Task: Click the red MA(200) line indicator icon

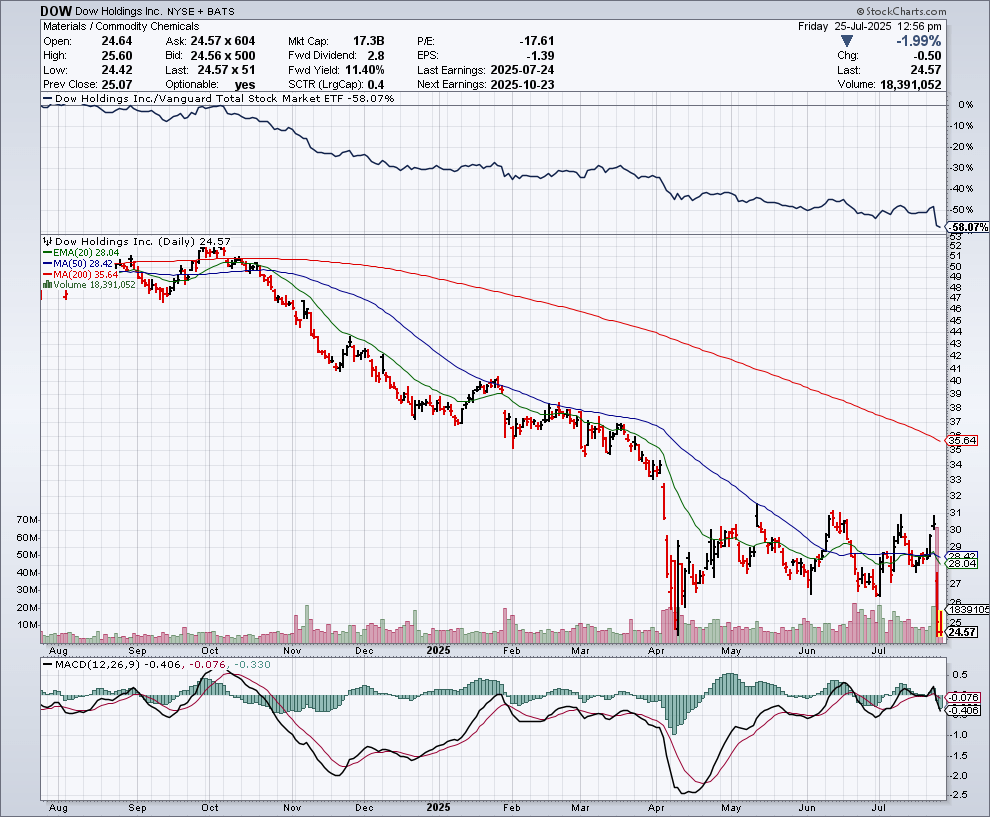Action: click(x=50, y=274)
